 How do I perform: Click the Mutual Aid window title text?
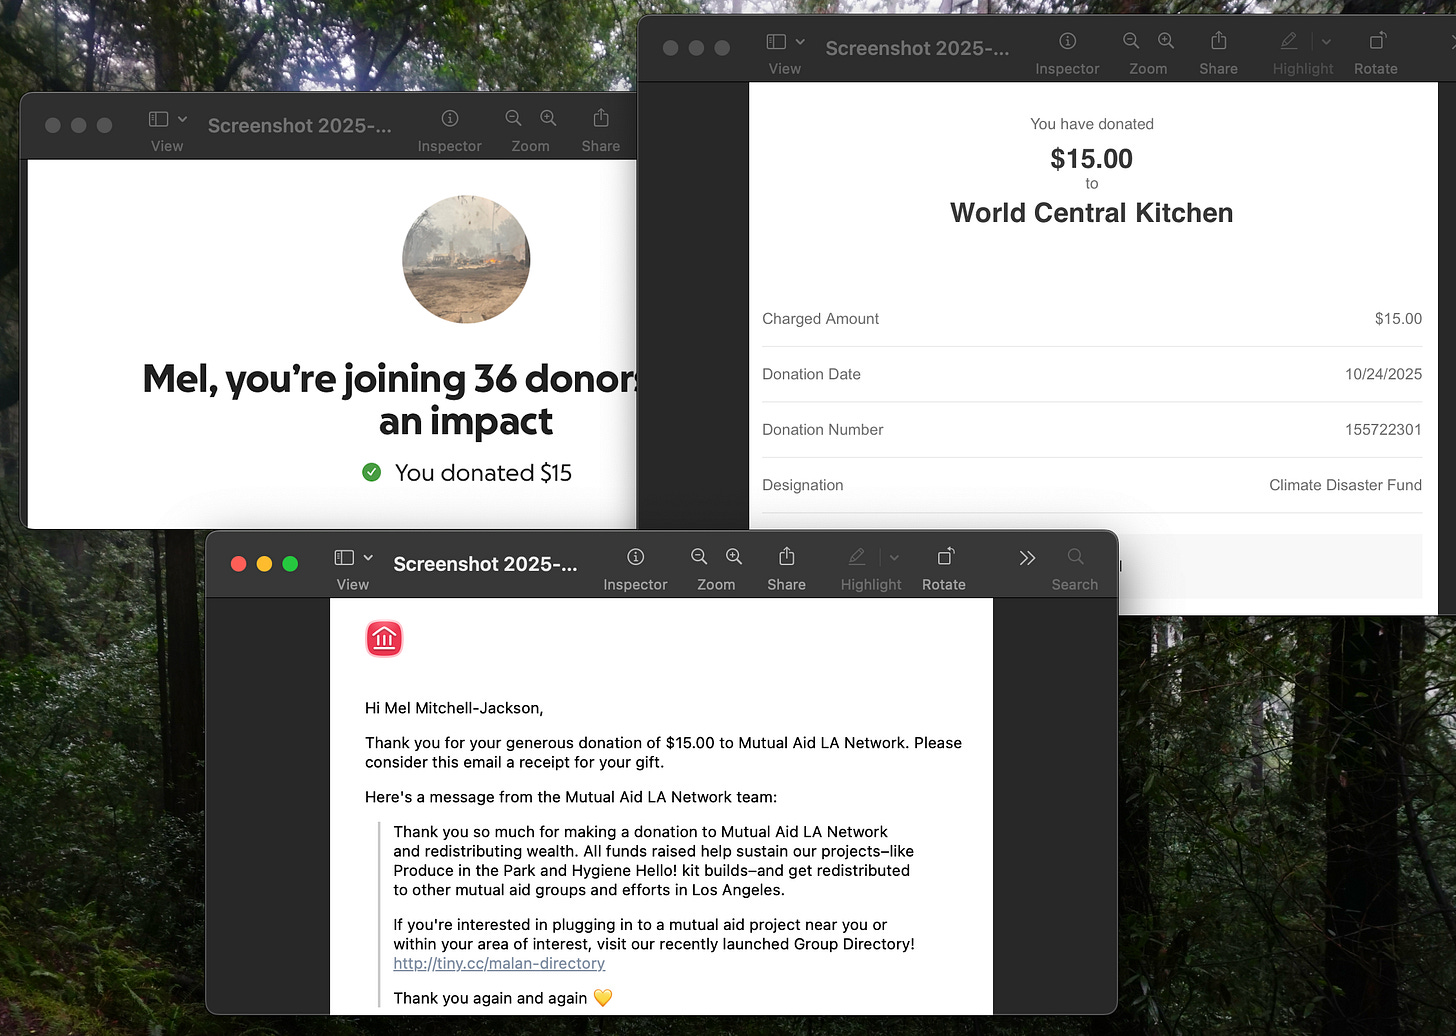click(485, 564)
